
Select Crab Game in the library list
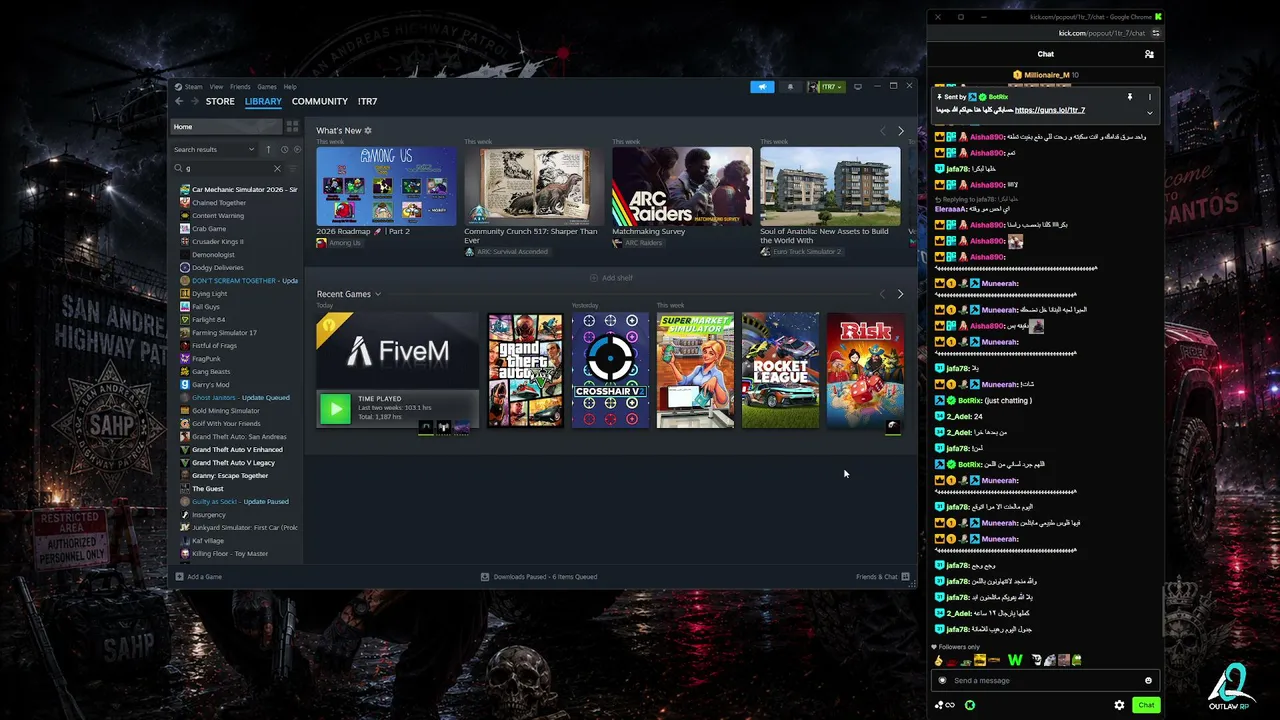(x=209, y=229)
